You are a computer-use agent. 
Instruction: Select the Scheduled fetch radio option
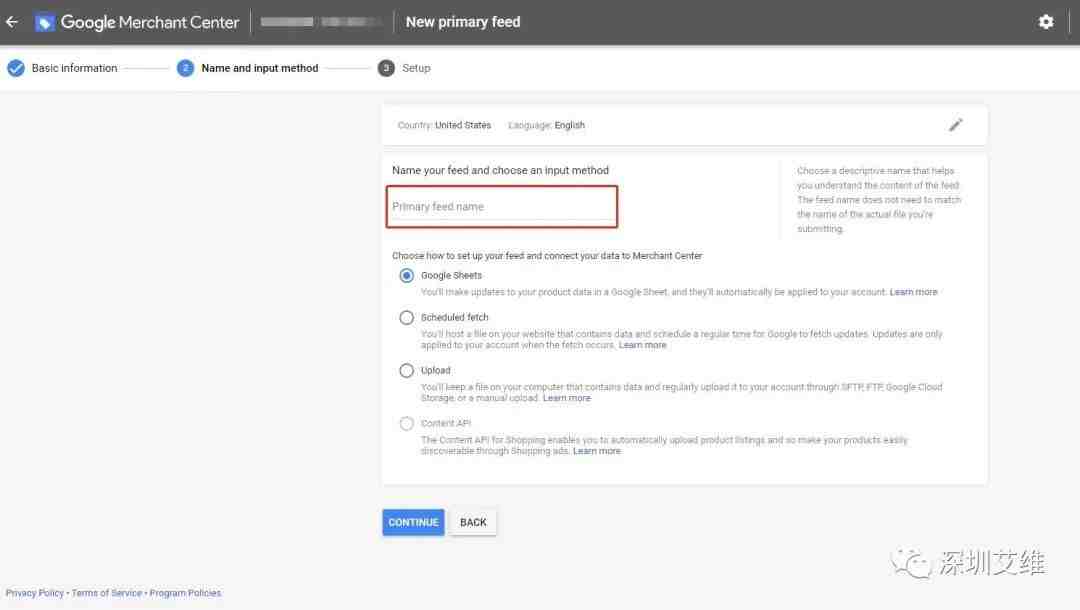click(406, 317)
